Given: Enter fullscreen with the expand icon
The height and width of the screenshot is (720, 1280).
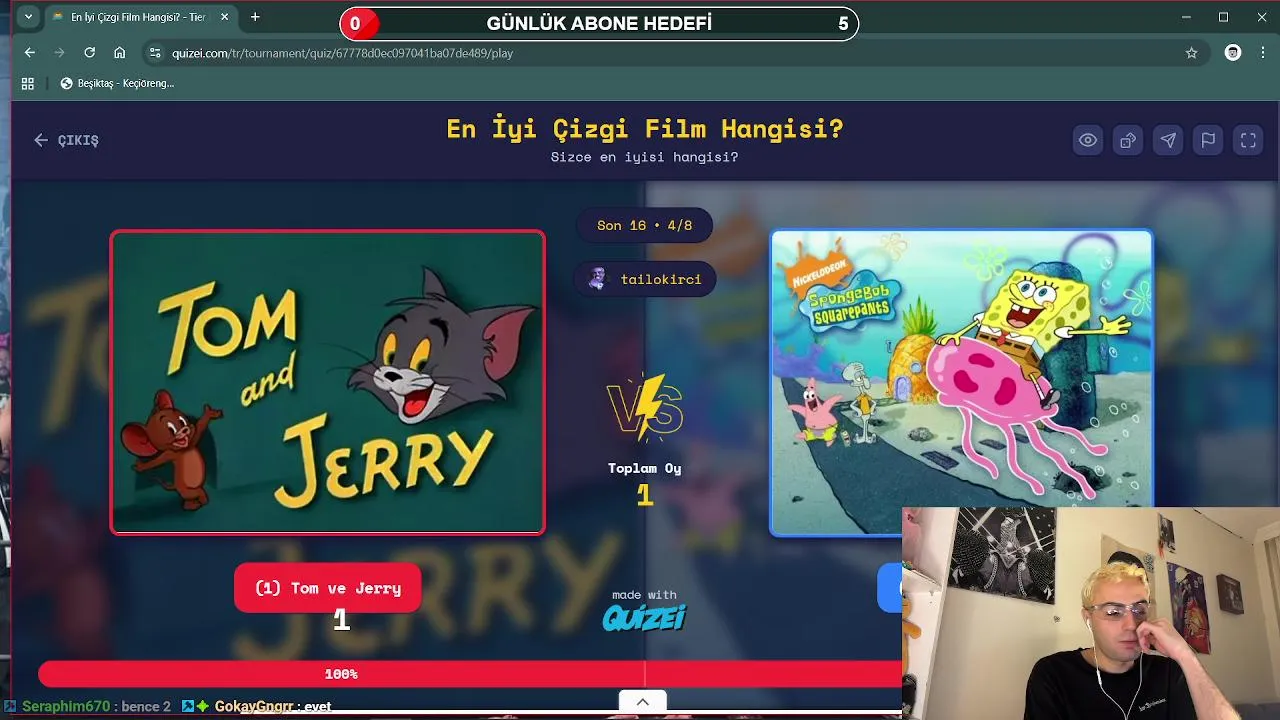Looking at the screenshot, I should click(x=1248, y=140).
